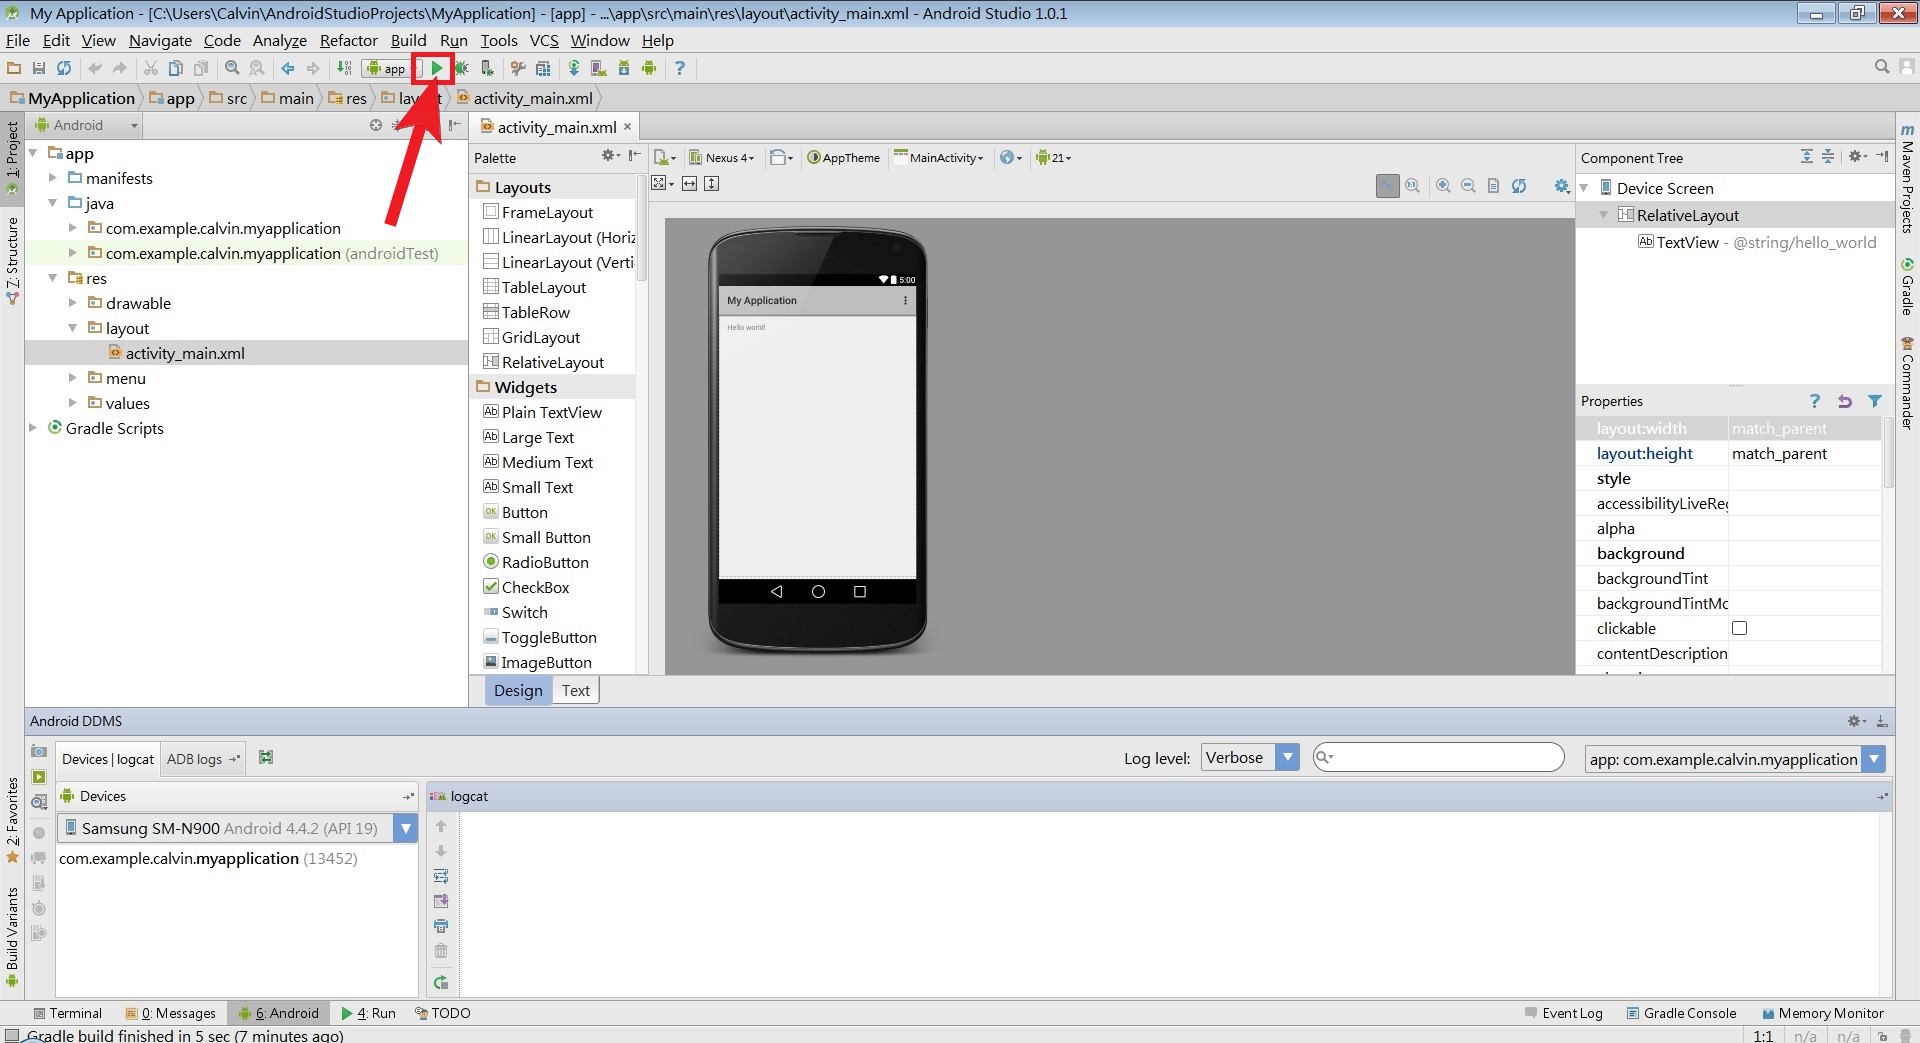This screenshot has width=1920, height=1043.
Task: Click Zoom Out icon in design preview
Action: (1468, 185)
